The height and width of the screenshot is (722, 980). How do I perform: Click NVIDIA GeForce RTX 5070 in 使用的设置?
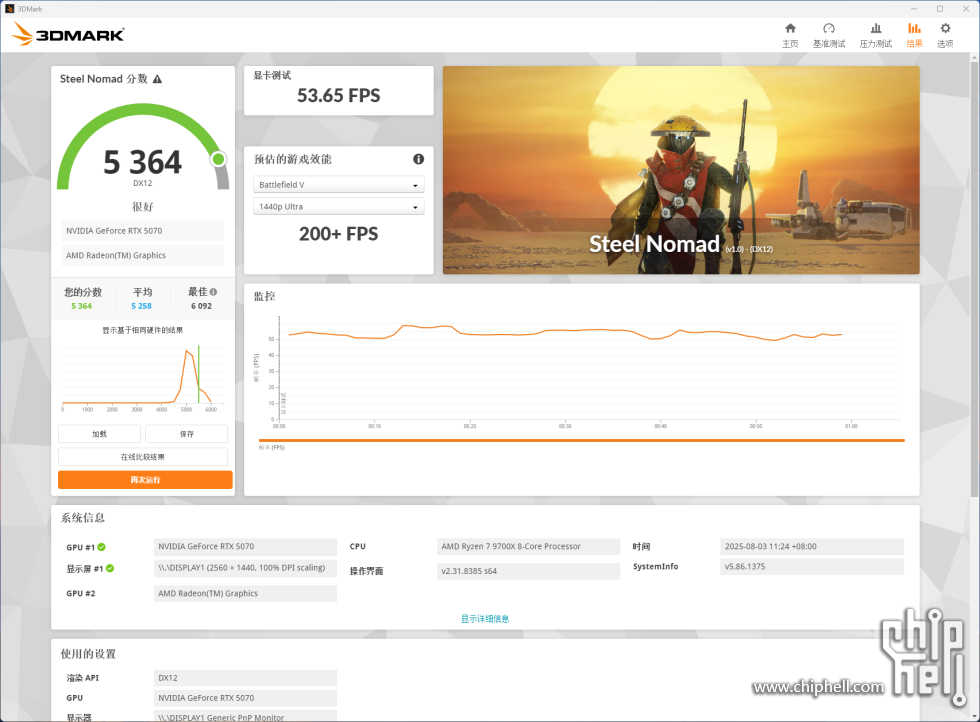point(245,698)
